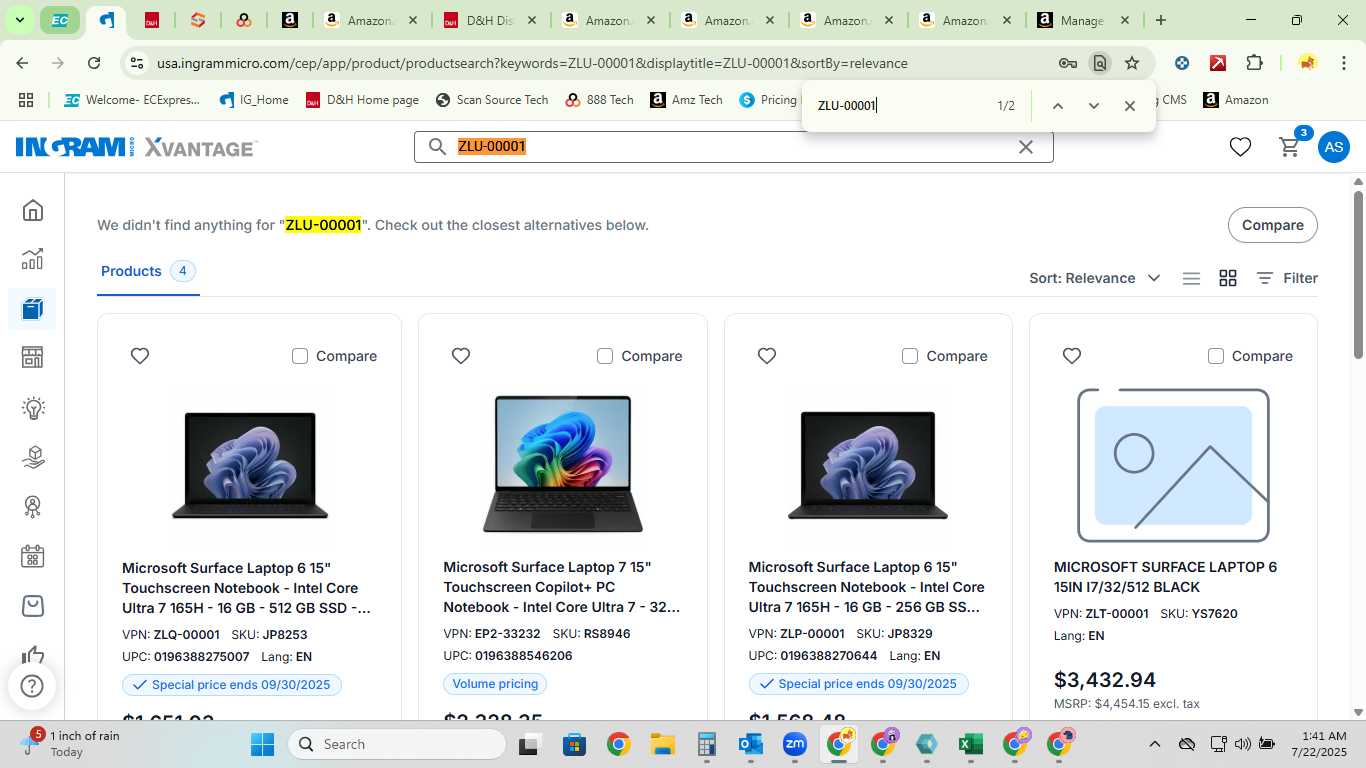The image size is (1366, 768).
Task: Open the wishlist heart icon in header
Action: pyautogui.click(x=1240, y=147)
